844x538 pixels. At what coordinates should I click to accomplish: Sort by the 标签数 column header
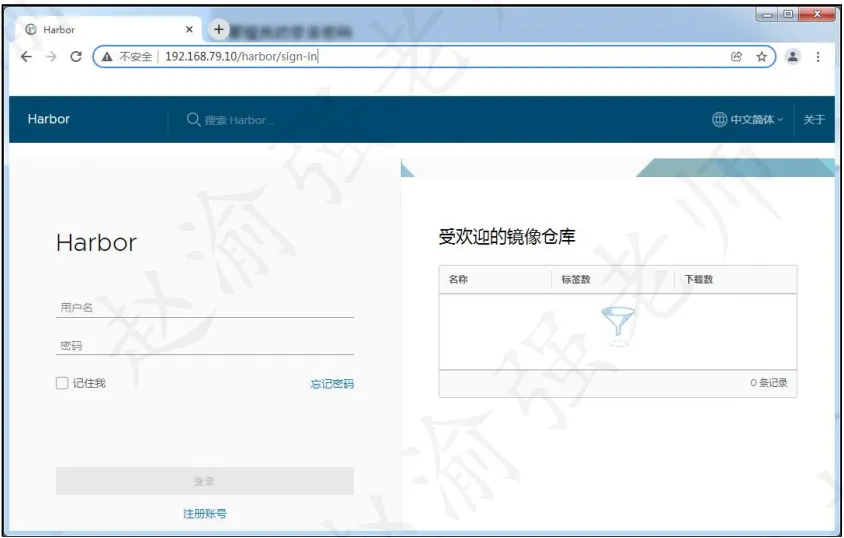click(x=576, y=279)
